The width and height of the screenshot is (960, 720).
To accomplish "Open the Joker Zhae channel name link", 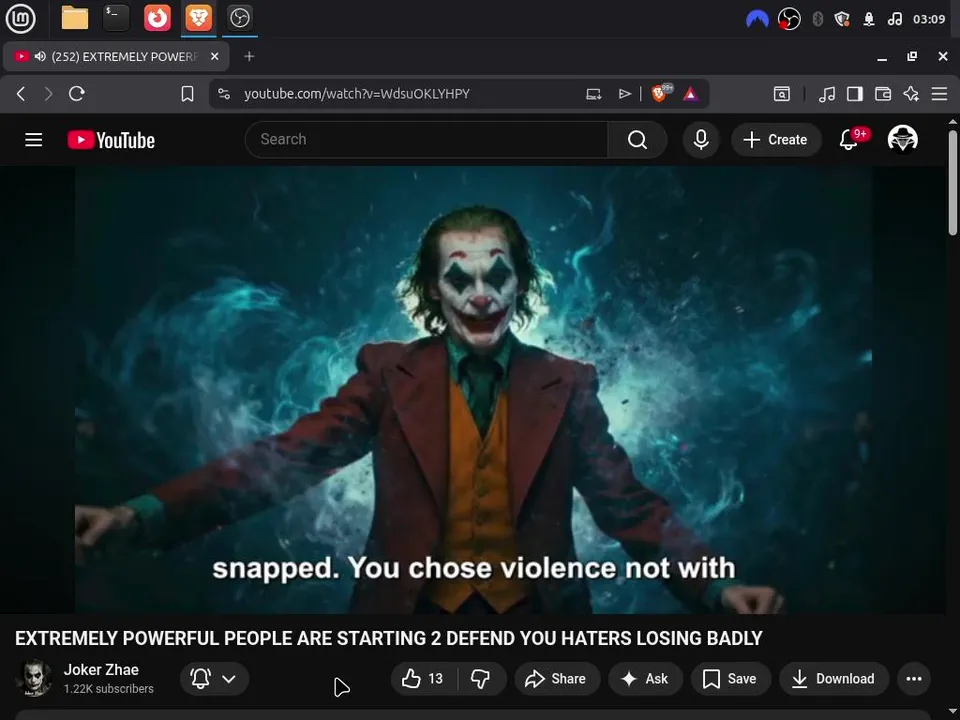I will coord(101,670).
